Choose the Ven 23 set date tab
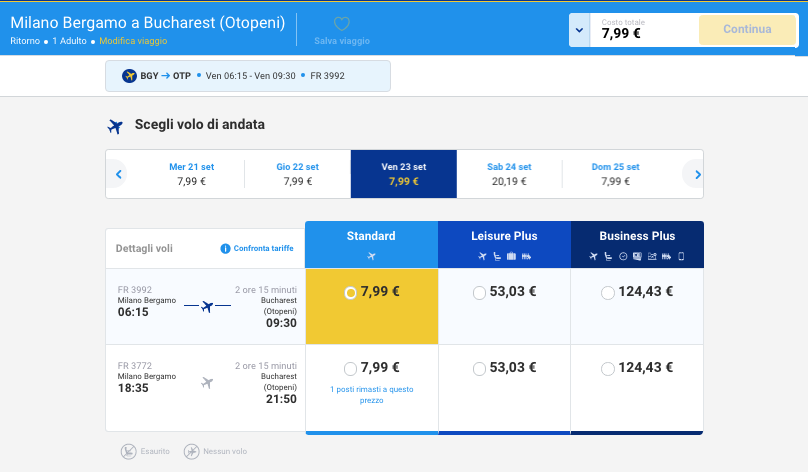The height and width of the screenshot is (472, 808). click(403, 174)
